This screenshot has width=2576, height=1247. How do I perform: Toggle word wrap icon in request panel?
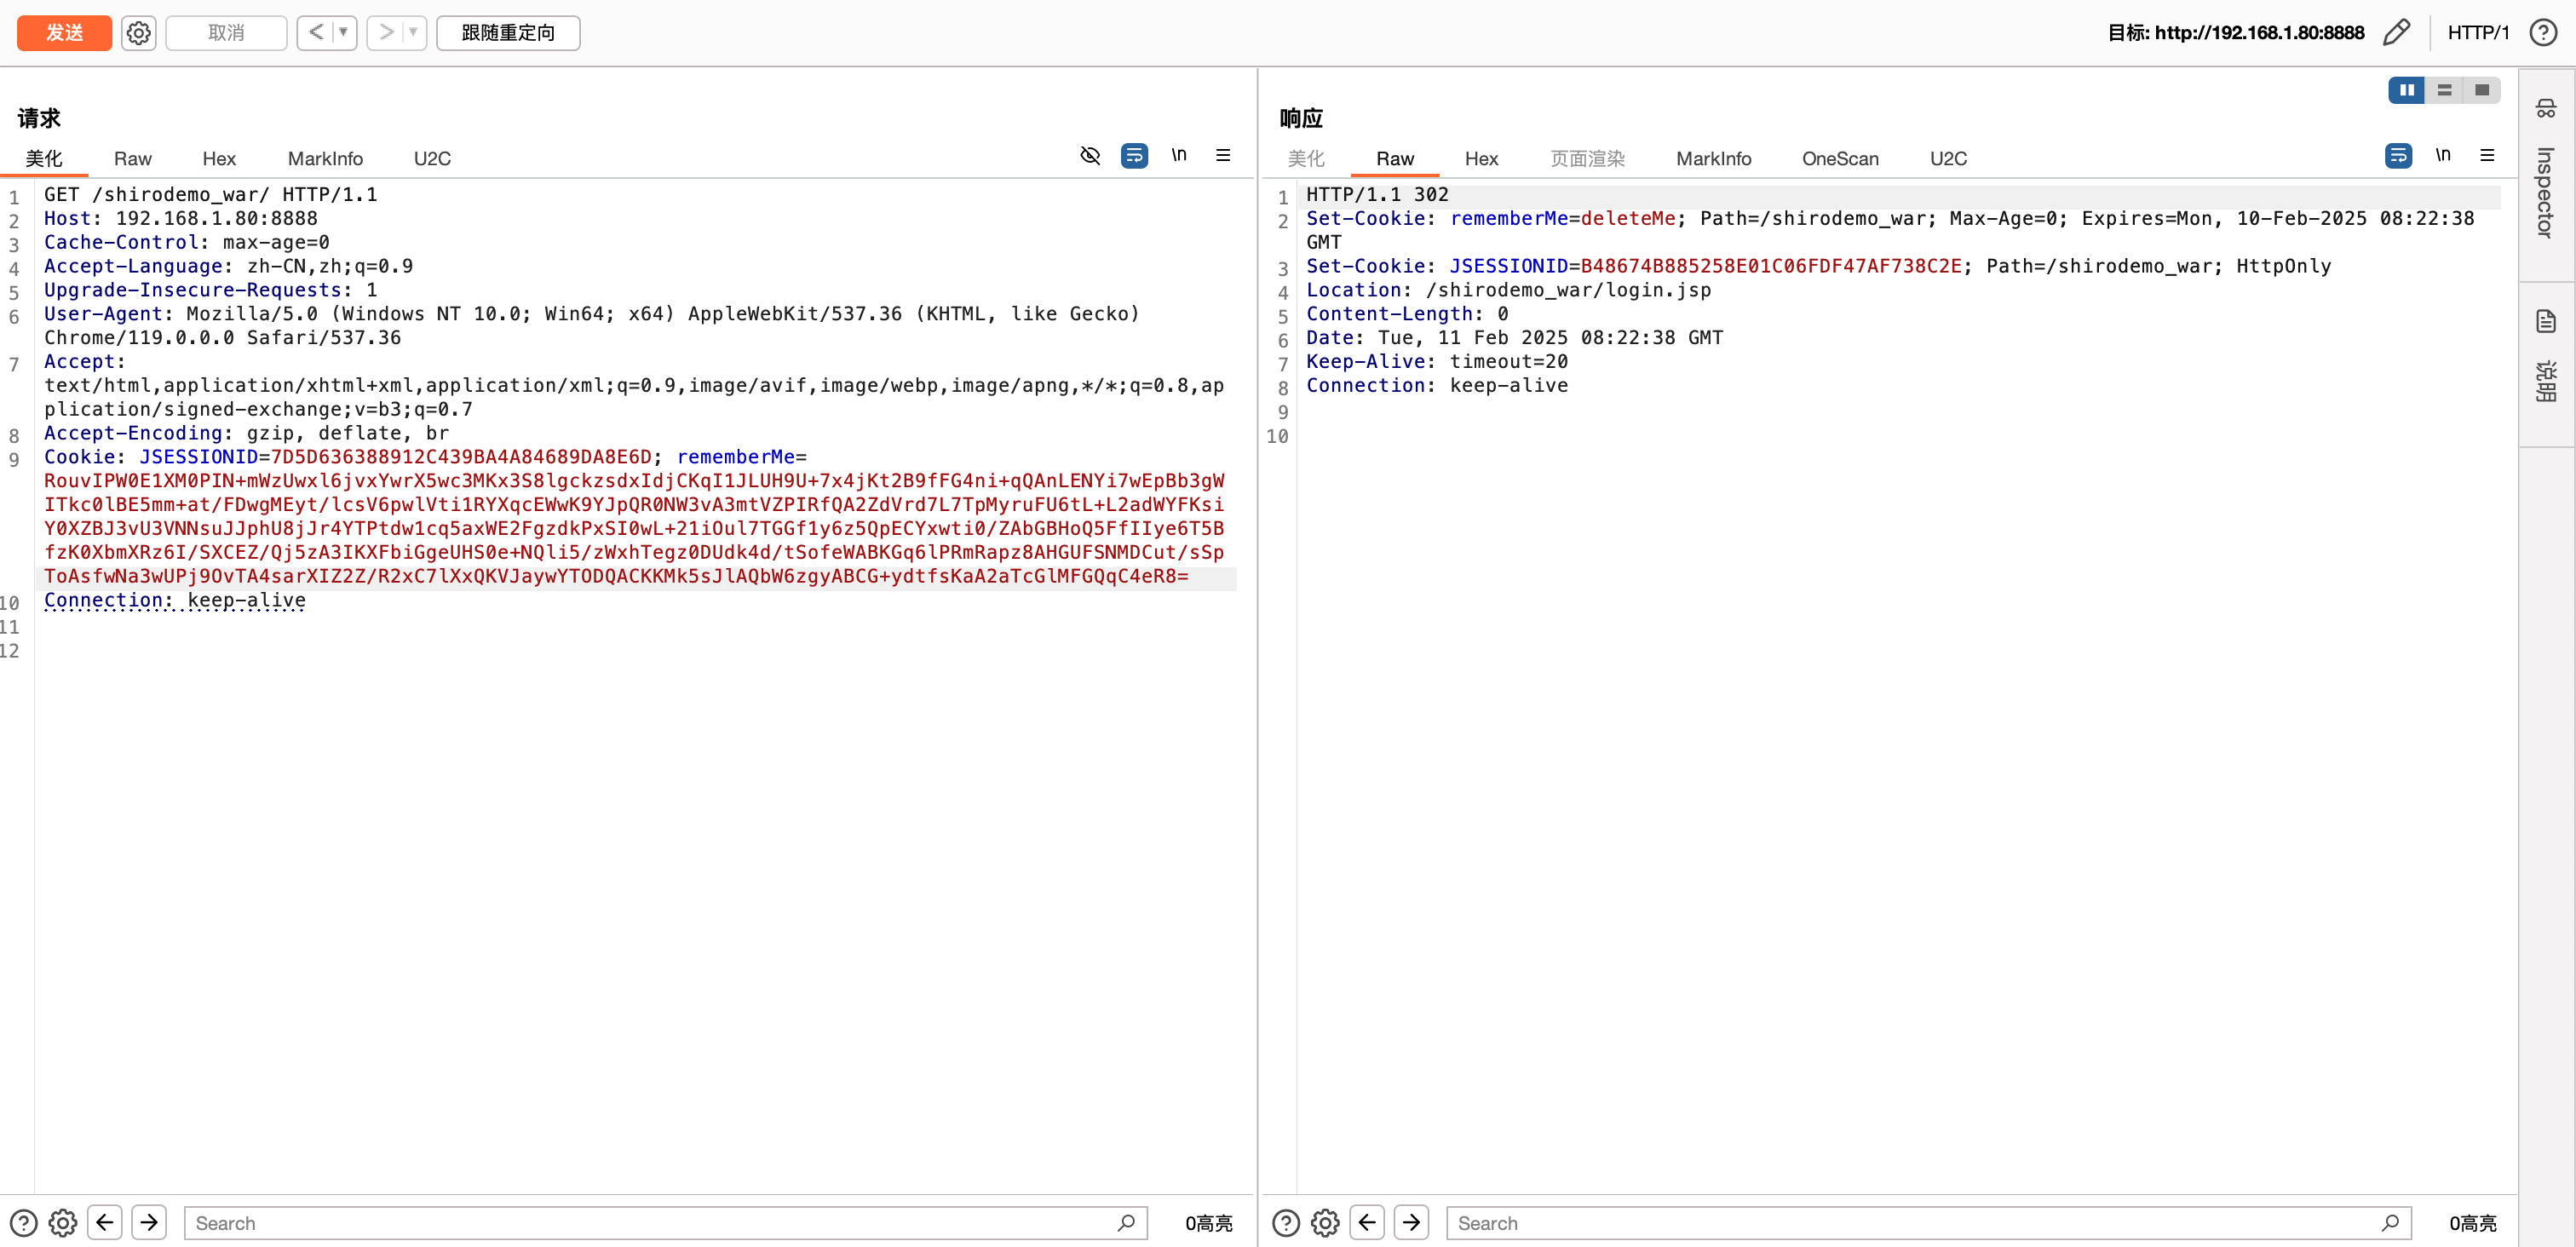click(x=1134, y=155)
